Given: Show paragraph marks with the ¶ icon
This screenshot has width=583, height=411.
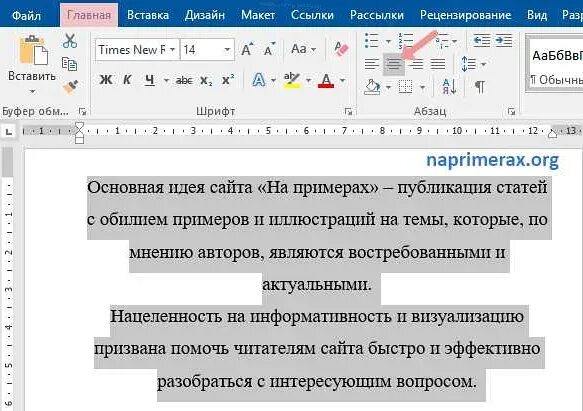Looking at the screenshot, I should pyautogui.click(x=480, y=87).
